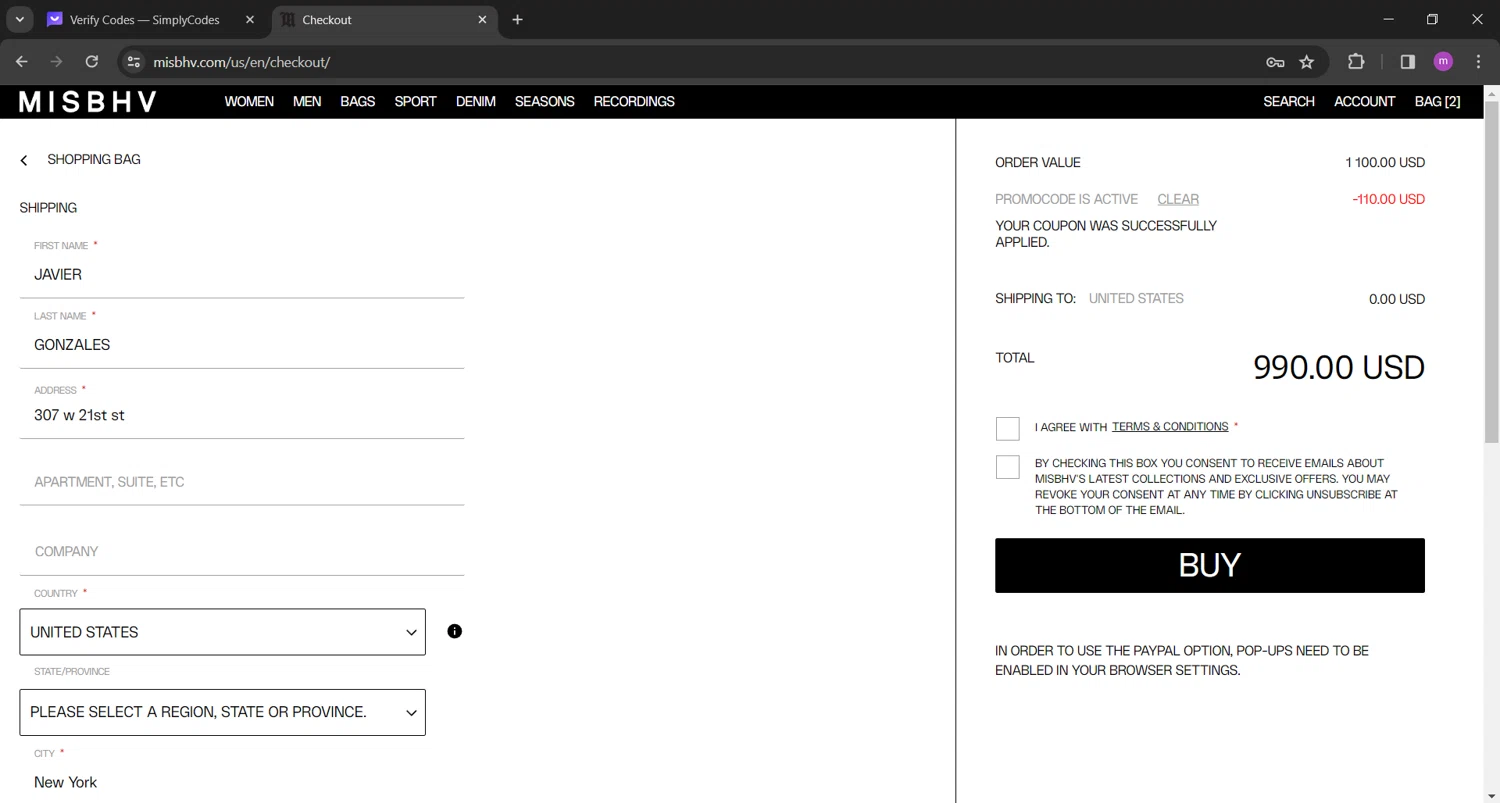The image size is (1500, 803).
Task: Click the Last Name field with GONZALES
Action: coord(242,345)
